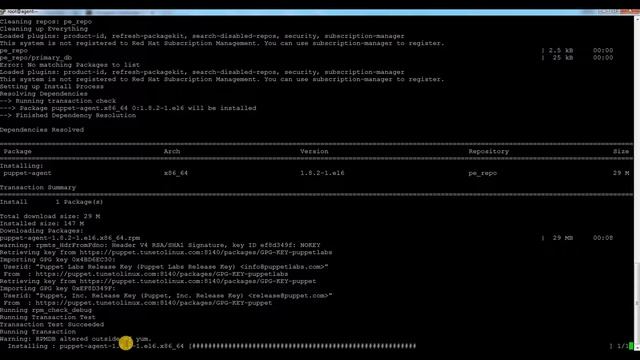The image size is (640, 360).
Task: Click the 'Cleaning up Everything' line
Action: [44, 29]
